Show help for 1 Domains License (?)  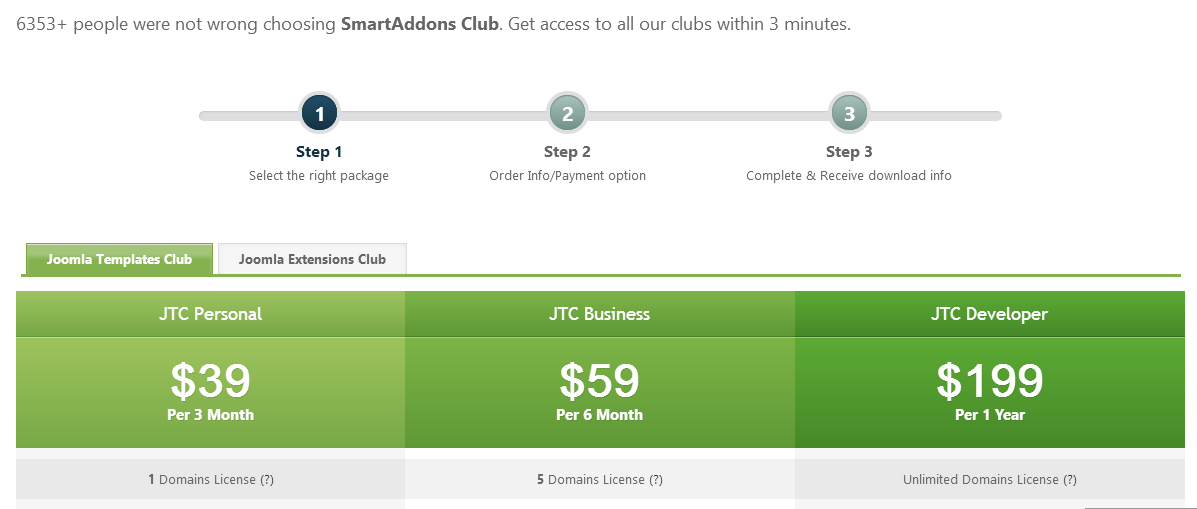pyautogui.click(x=267, y=480)
